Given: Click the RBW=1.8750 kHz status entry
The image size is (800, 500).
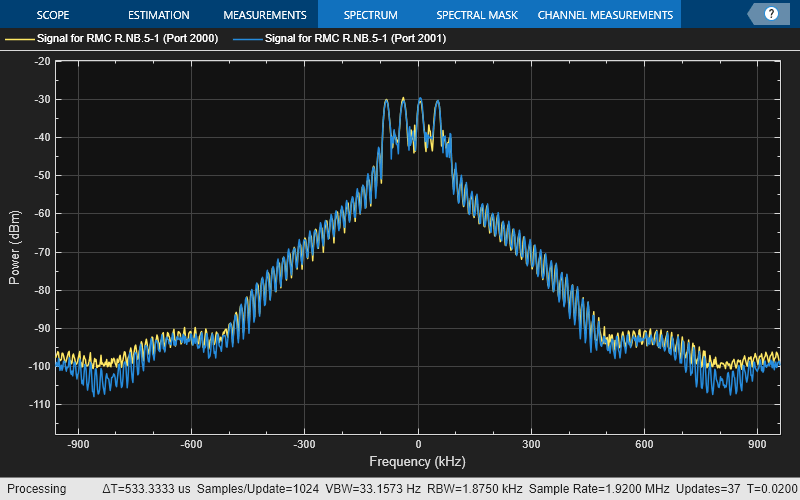Looking at the screenshot, I should [474, 489].
